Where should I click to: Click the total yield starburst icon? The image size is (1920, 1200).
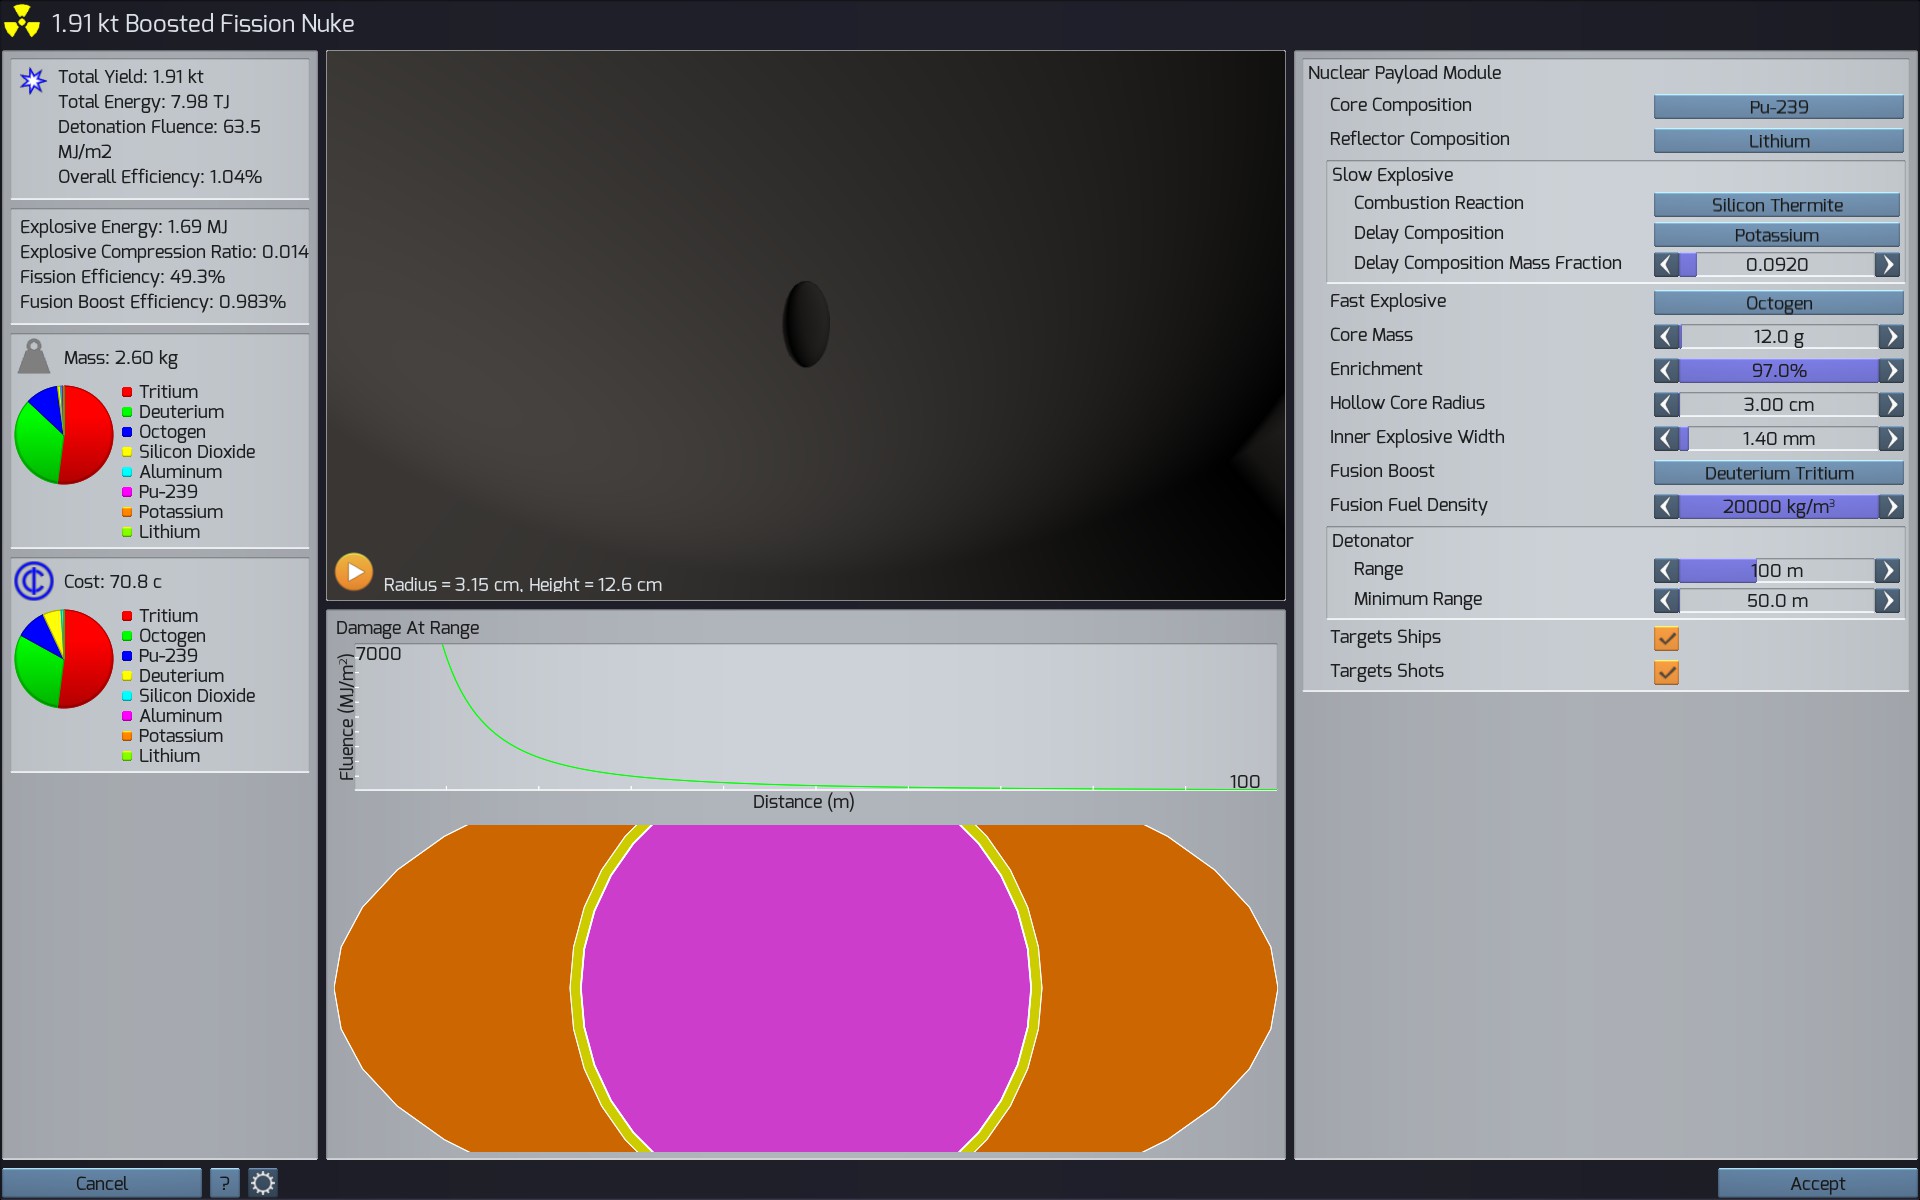tap(33, 80)
